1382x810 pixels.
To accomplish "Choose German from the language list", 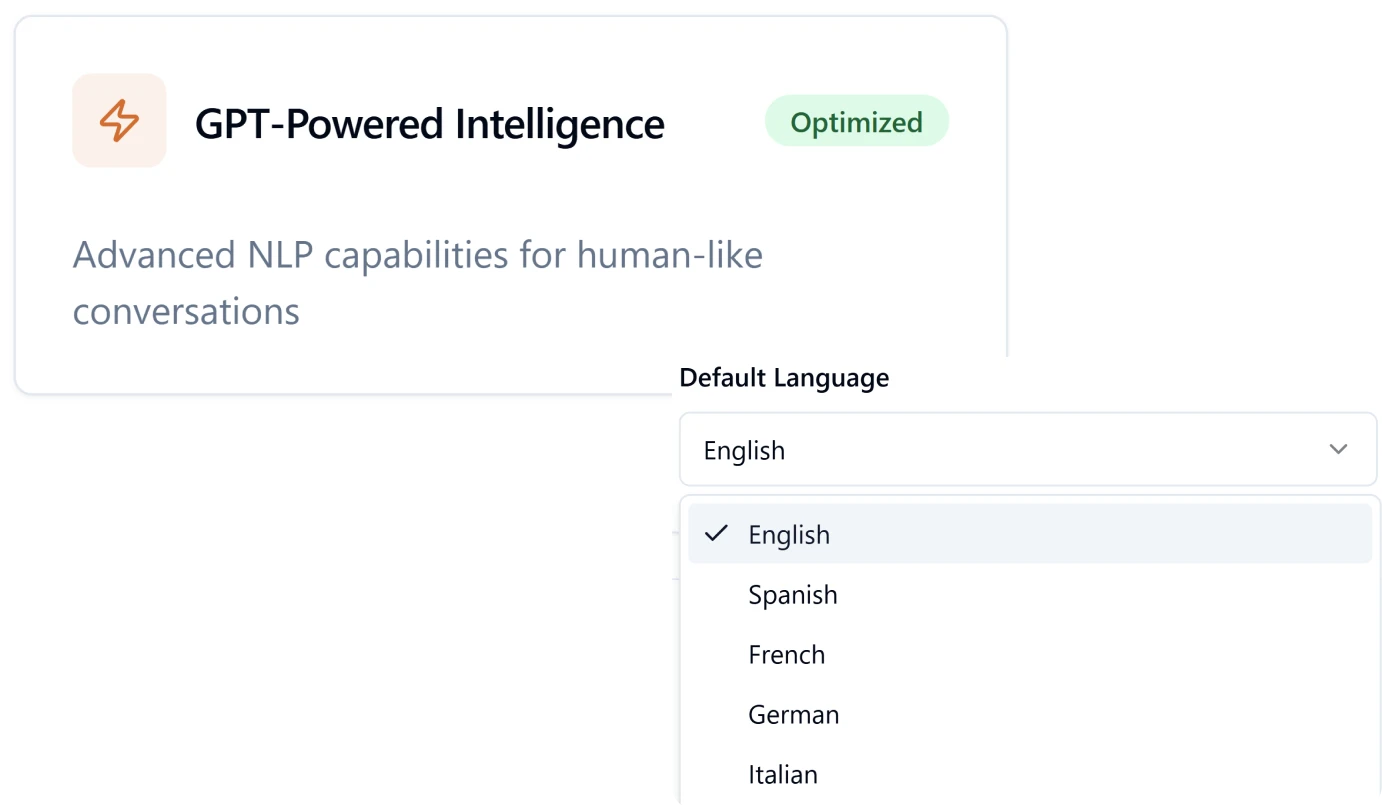I will click(x=793, y=714).
